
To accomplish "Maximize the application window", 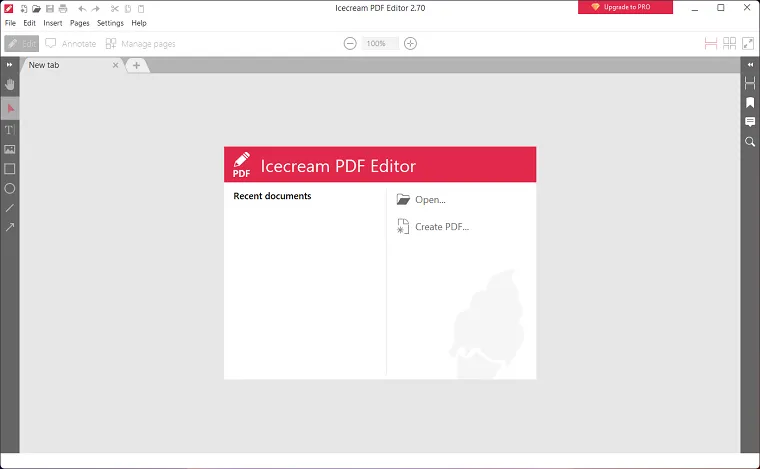I will [721, 8].
